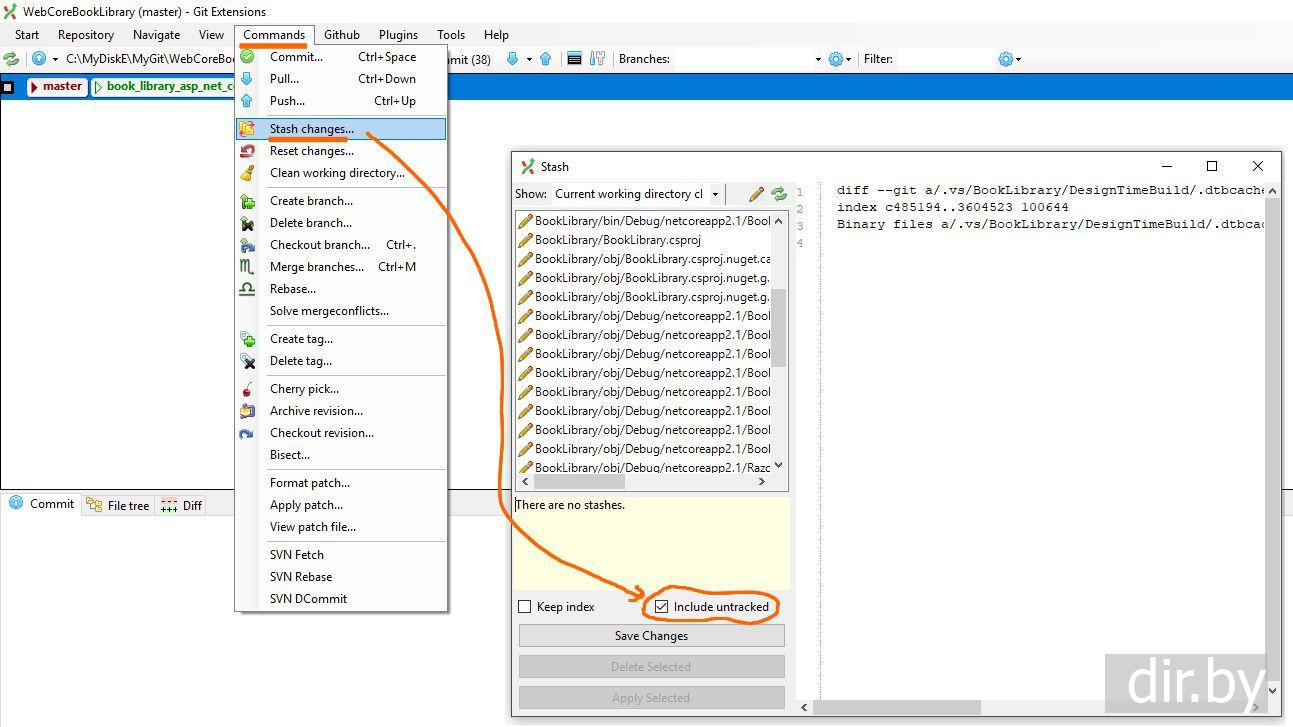
Task: Click the file list vertical scrollbar thumb
Action: [x=779, y=327]
